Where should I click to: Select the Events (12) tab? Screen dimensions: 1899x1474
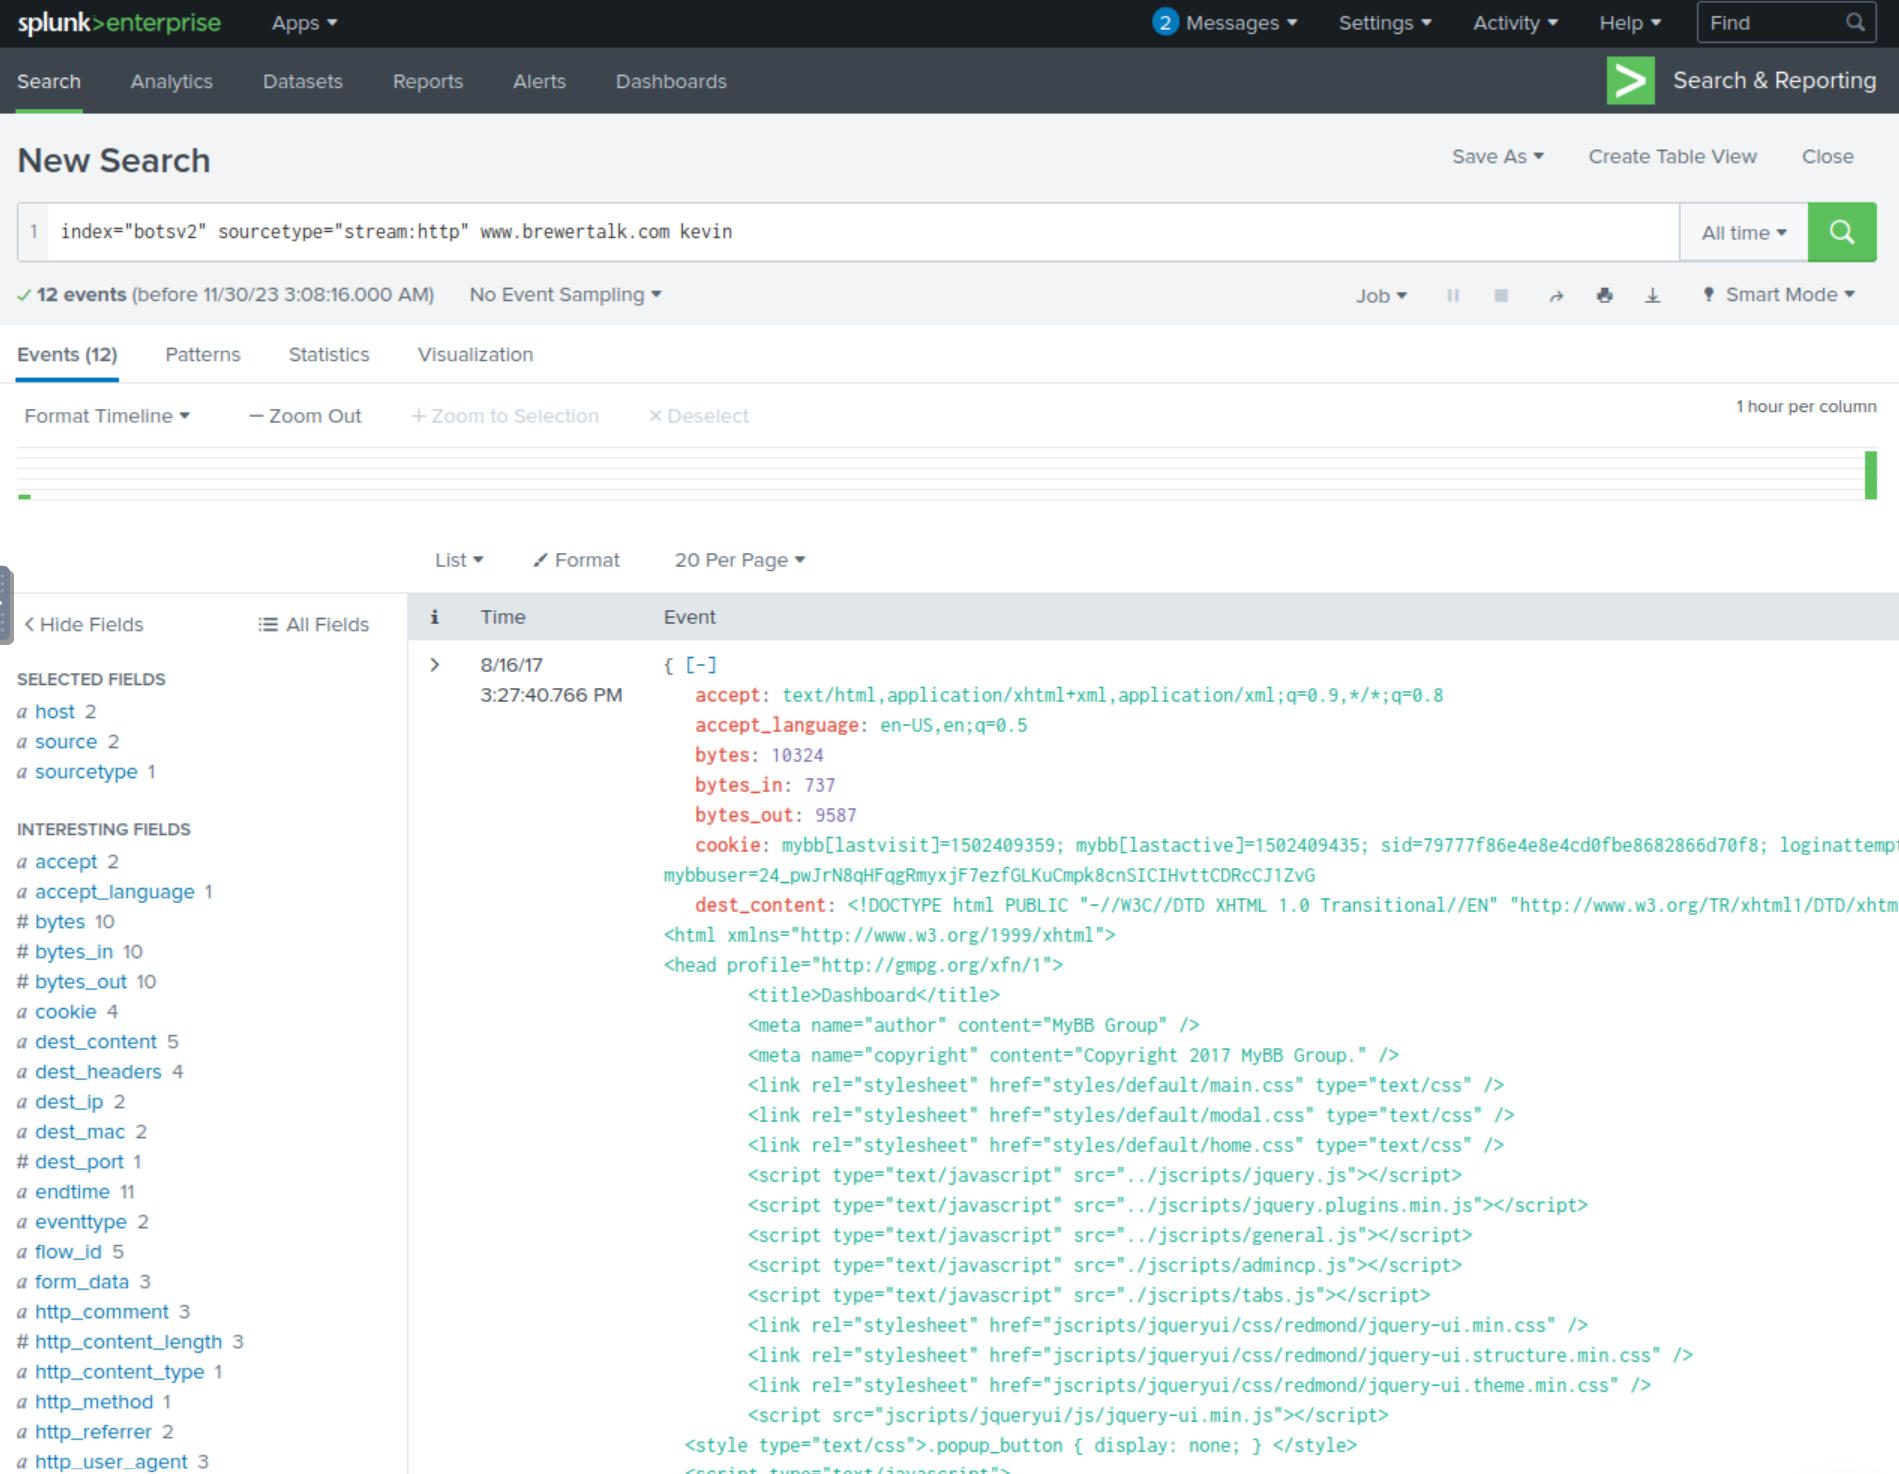pyautogui.click(x=67, y=354)
